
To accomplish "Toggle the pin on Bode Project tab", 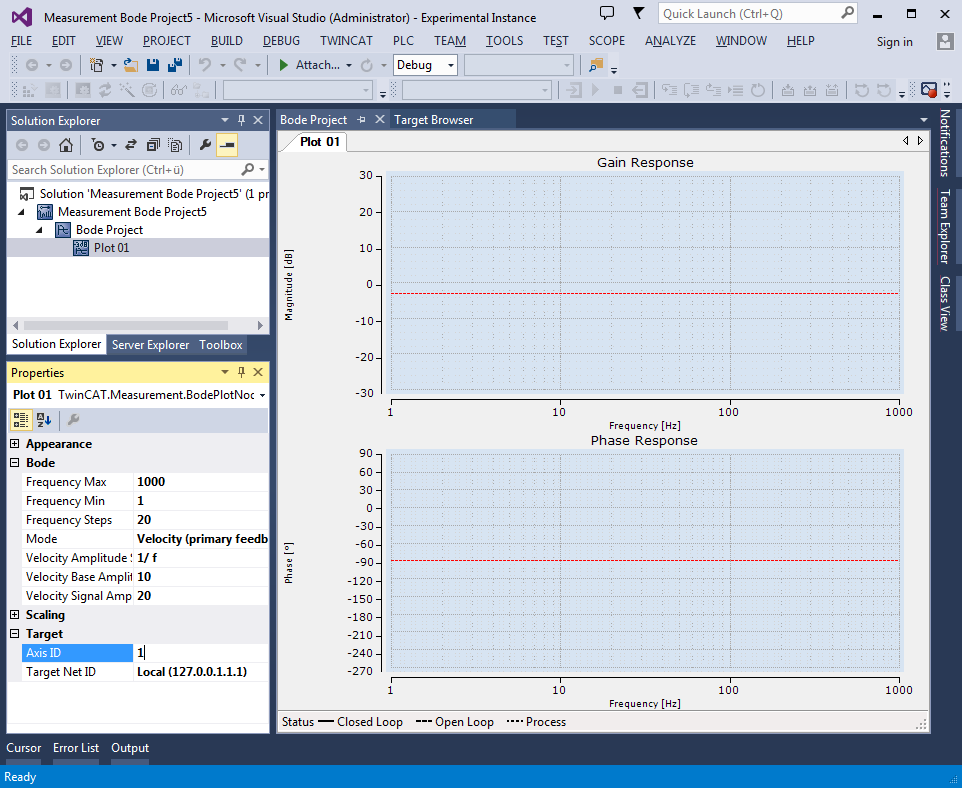I will click(361, 120).
